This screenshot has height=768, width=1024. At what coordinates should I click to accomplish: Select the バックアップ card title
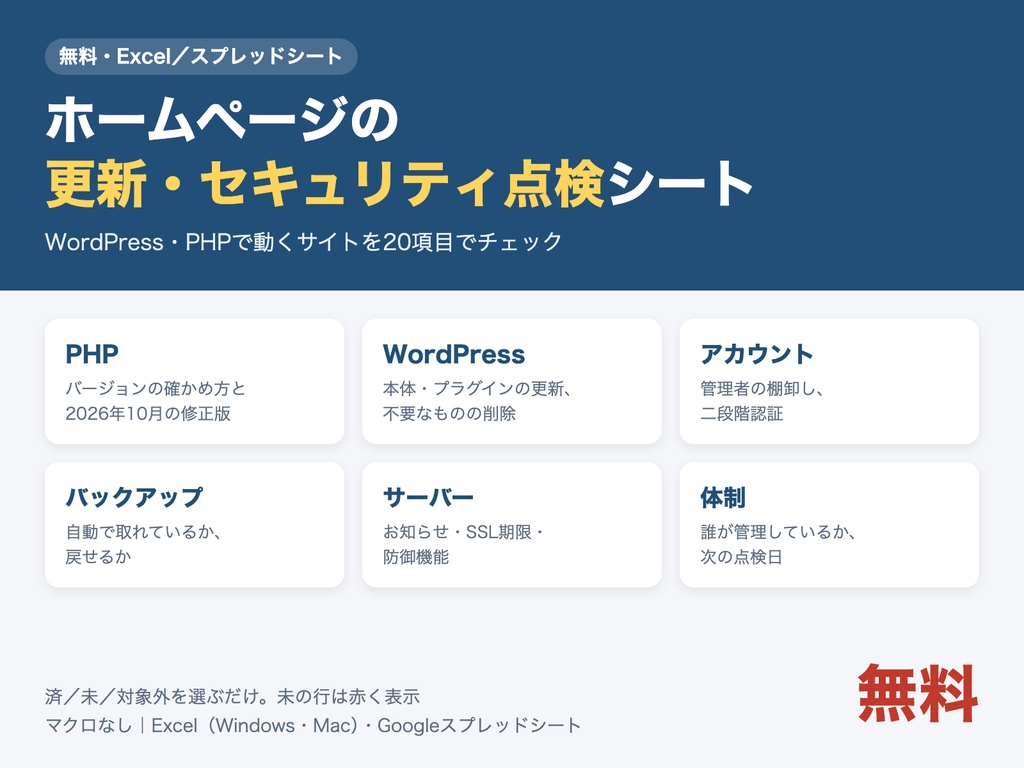click(x=135, y=498)
